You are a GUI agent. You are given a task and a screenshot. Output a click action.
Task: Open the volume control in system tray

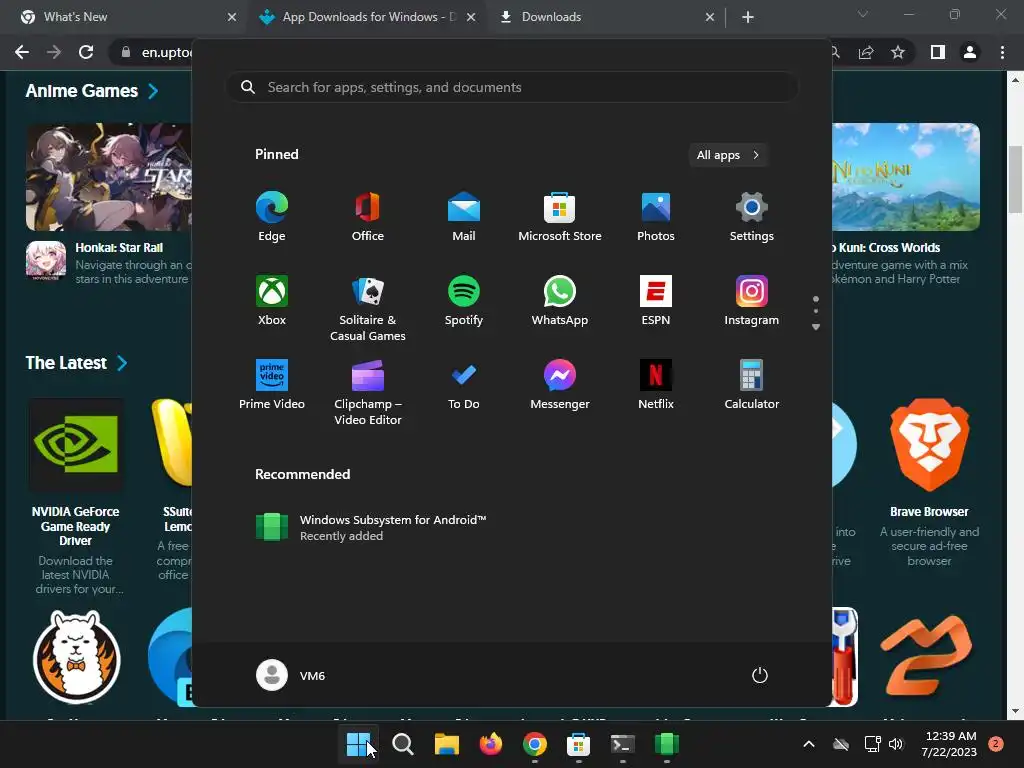click(896, 744)
